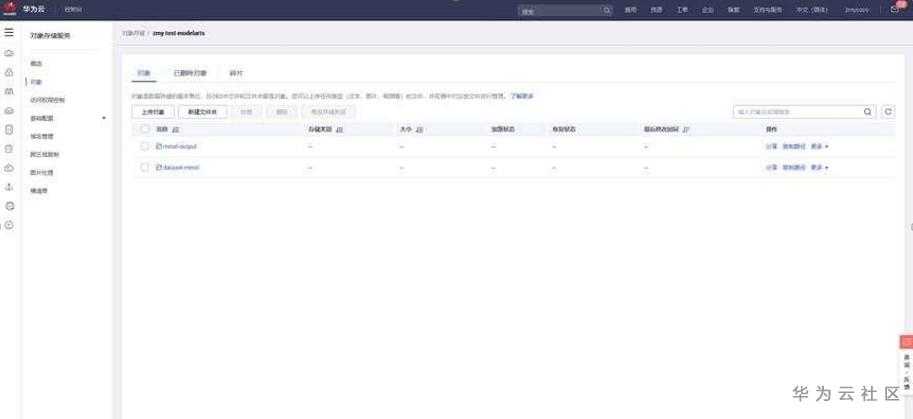Click 对象存储 breadcrumb link
Image resolution: width=913 pixels, height=419 pixels.
pos(133,34)
